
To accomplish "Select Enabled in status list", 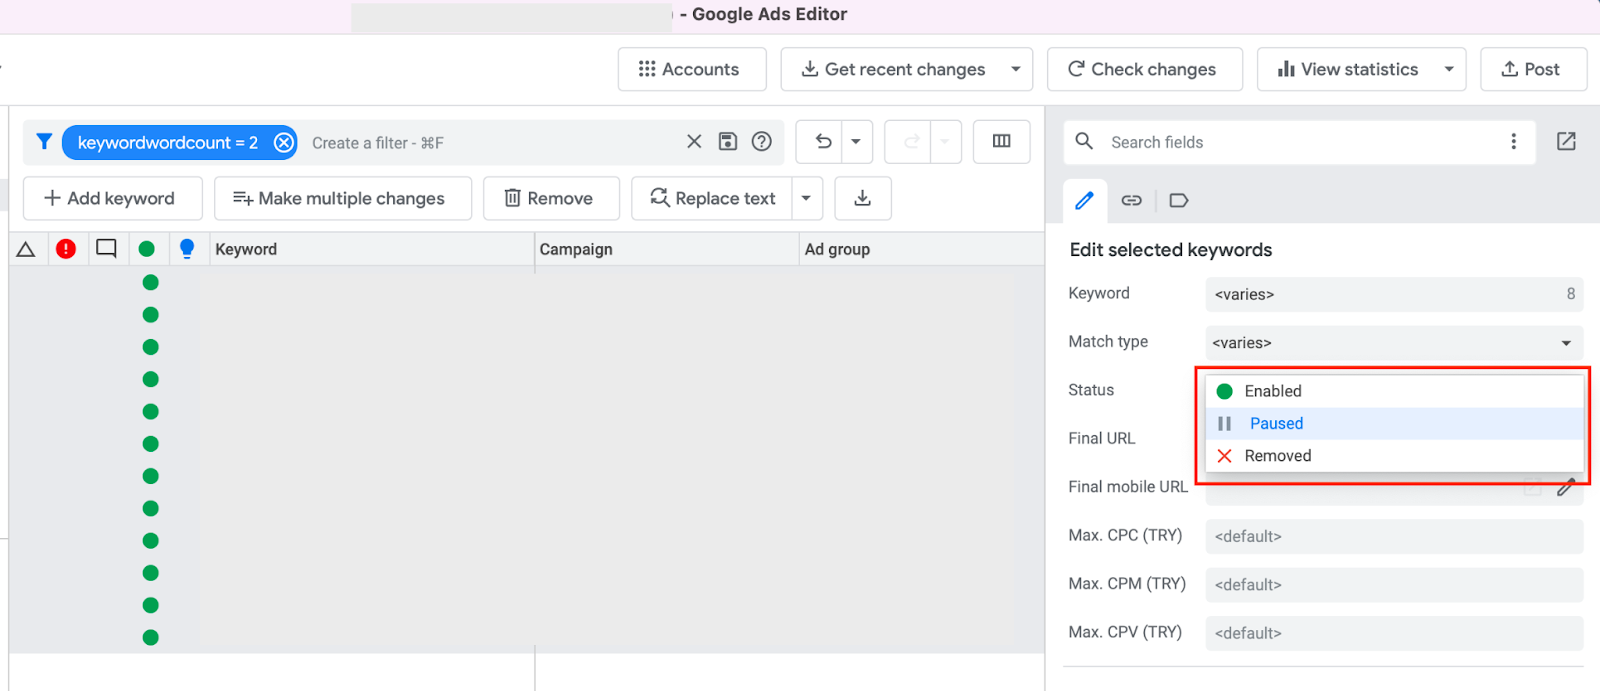I will [1394, 391].
